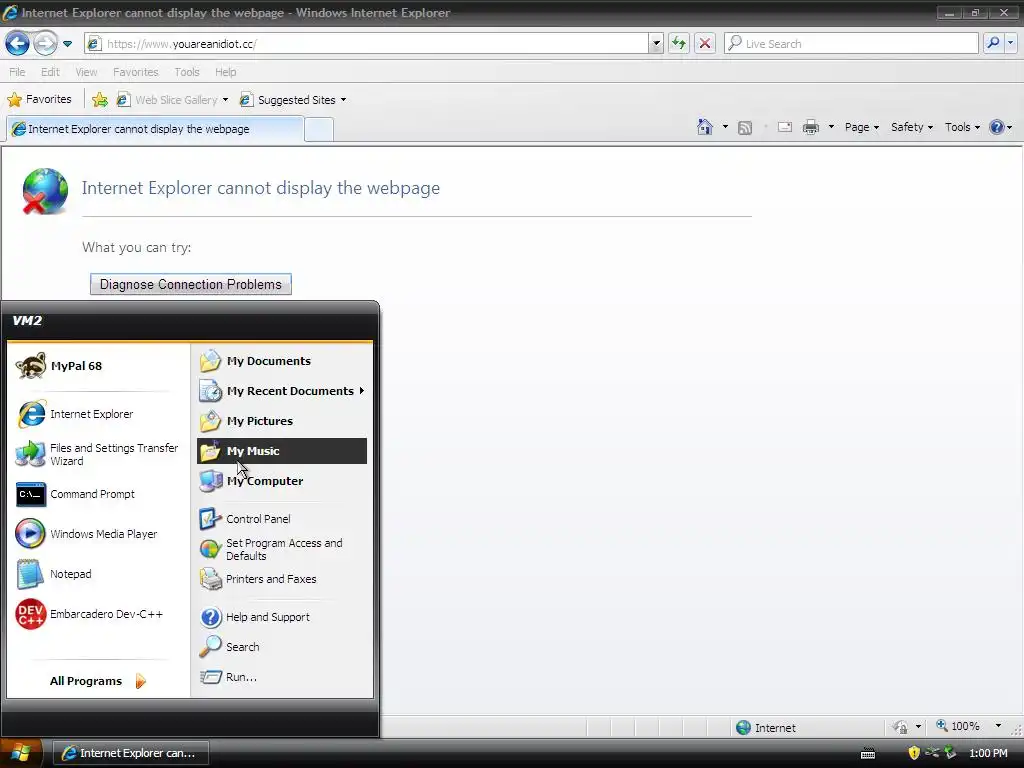1024x768 pixels.
Task: Open the Run... dialog
Action: (281, 677)
